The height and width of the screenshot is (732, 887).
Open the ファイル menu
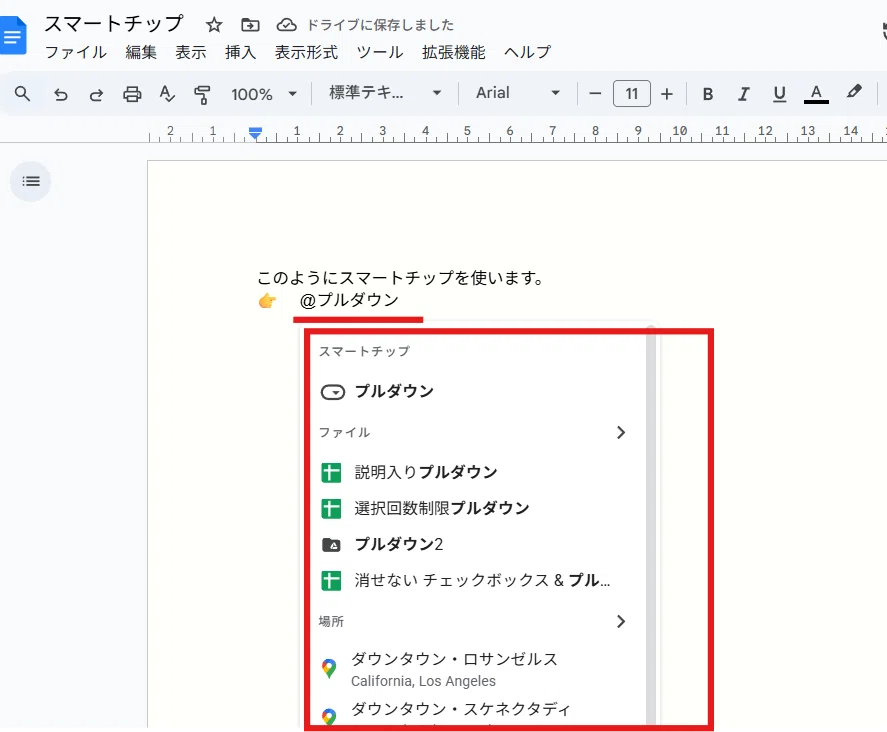[x=76, y=52]
